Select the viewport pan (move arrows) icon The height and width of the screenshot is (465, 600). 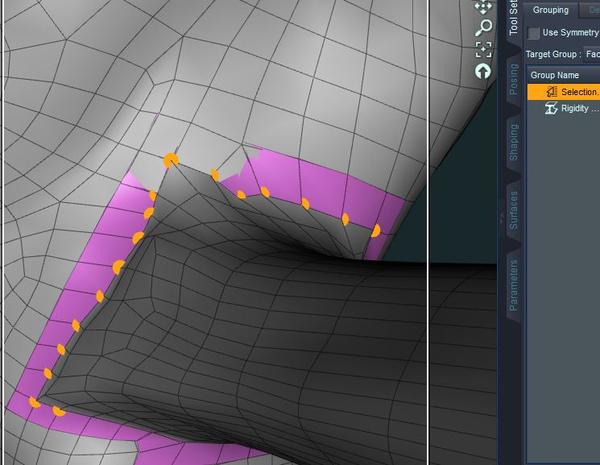[x=483, y=7]
